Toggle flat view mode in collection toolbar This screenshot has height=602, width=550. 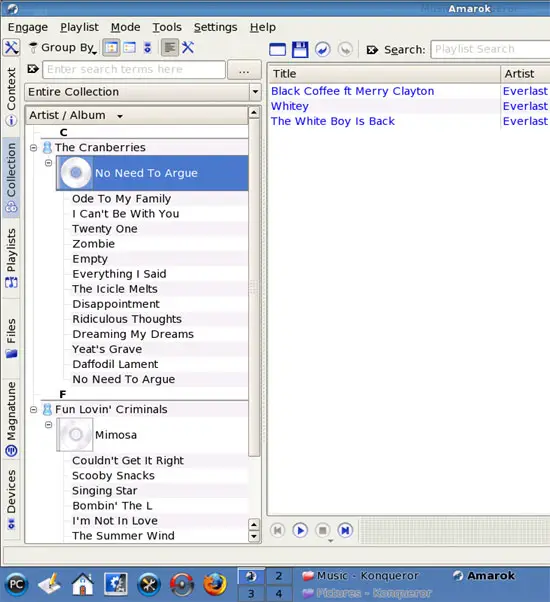click(129, 48)
